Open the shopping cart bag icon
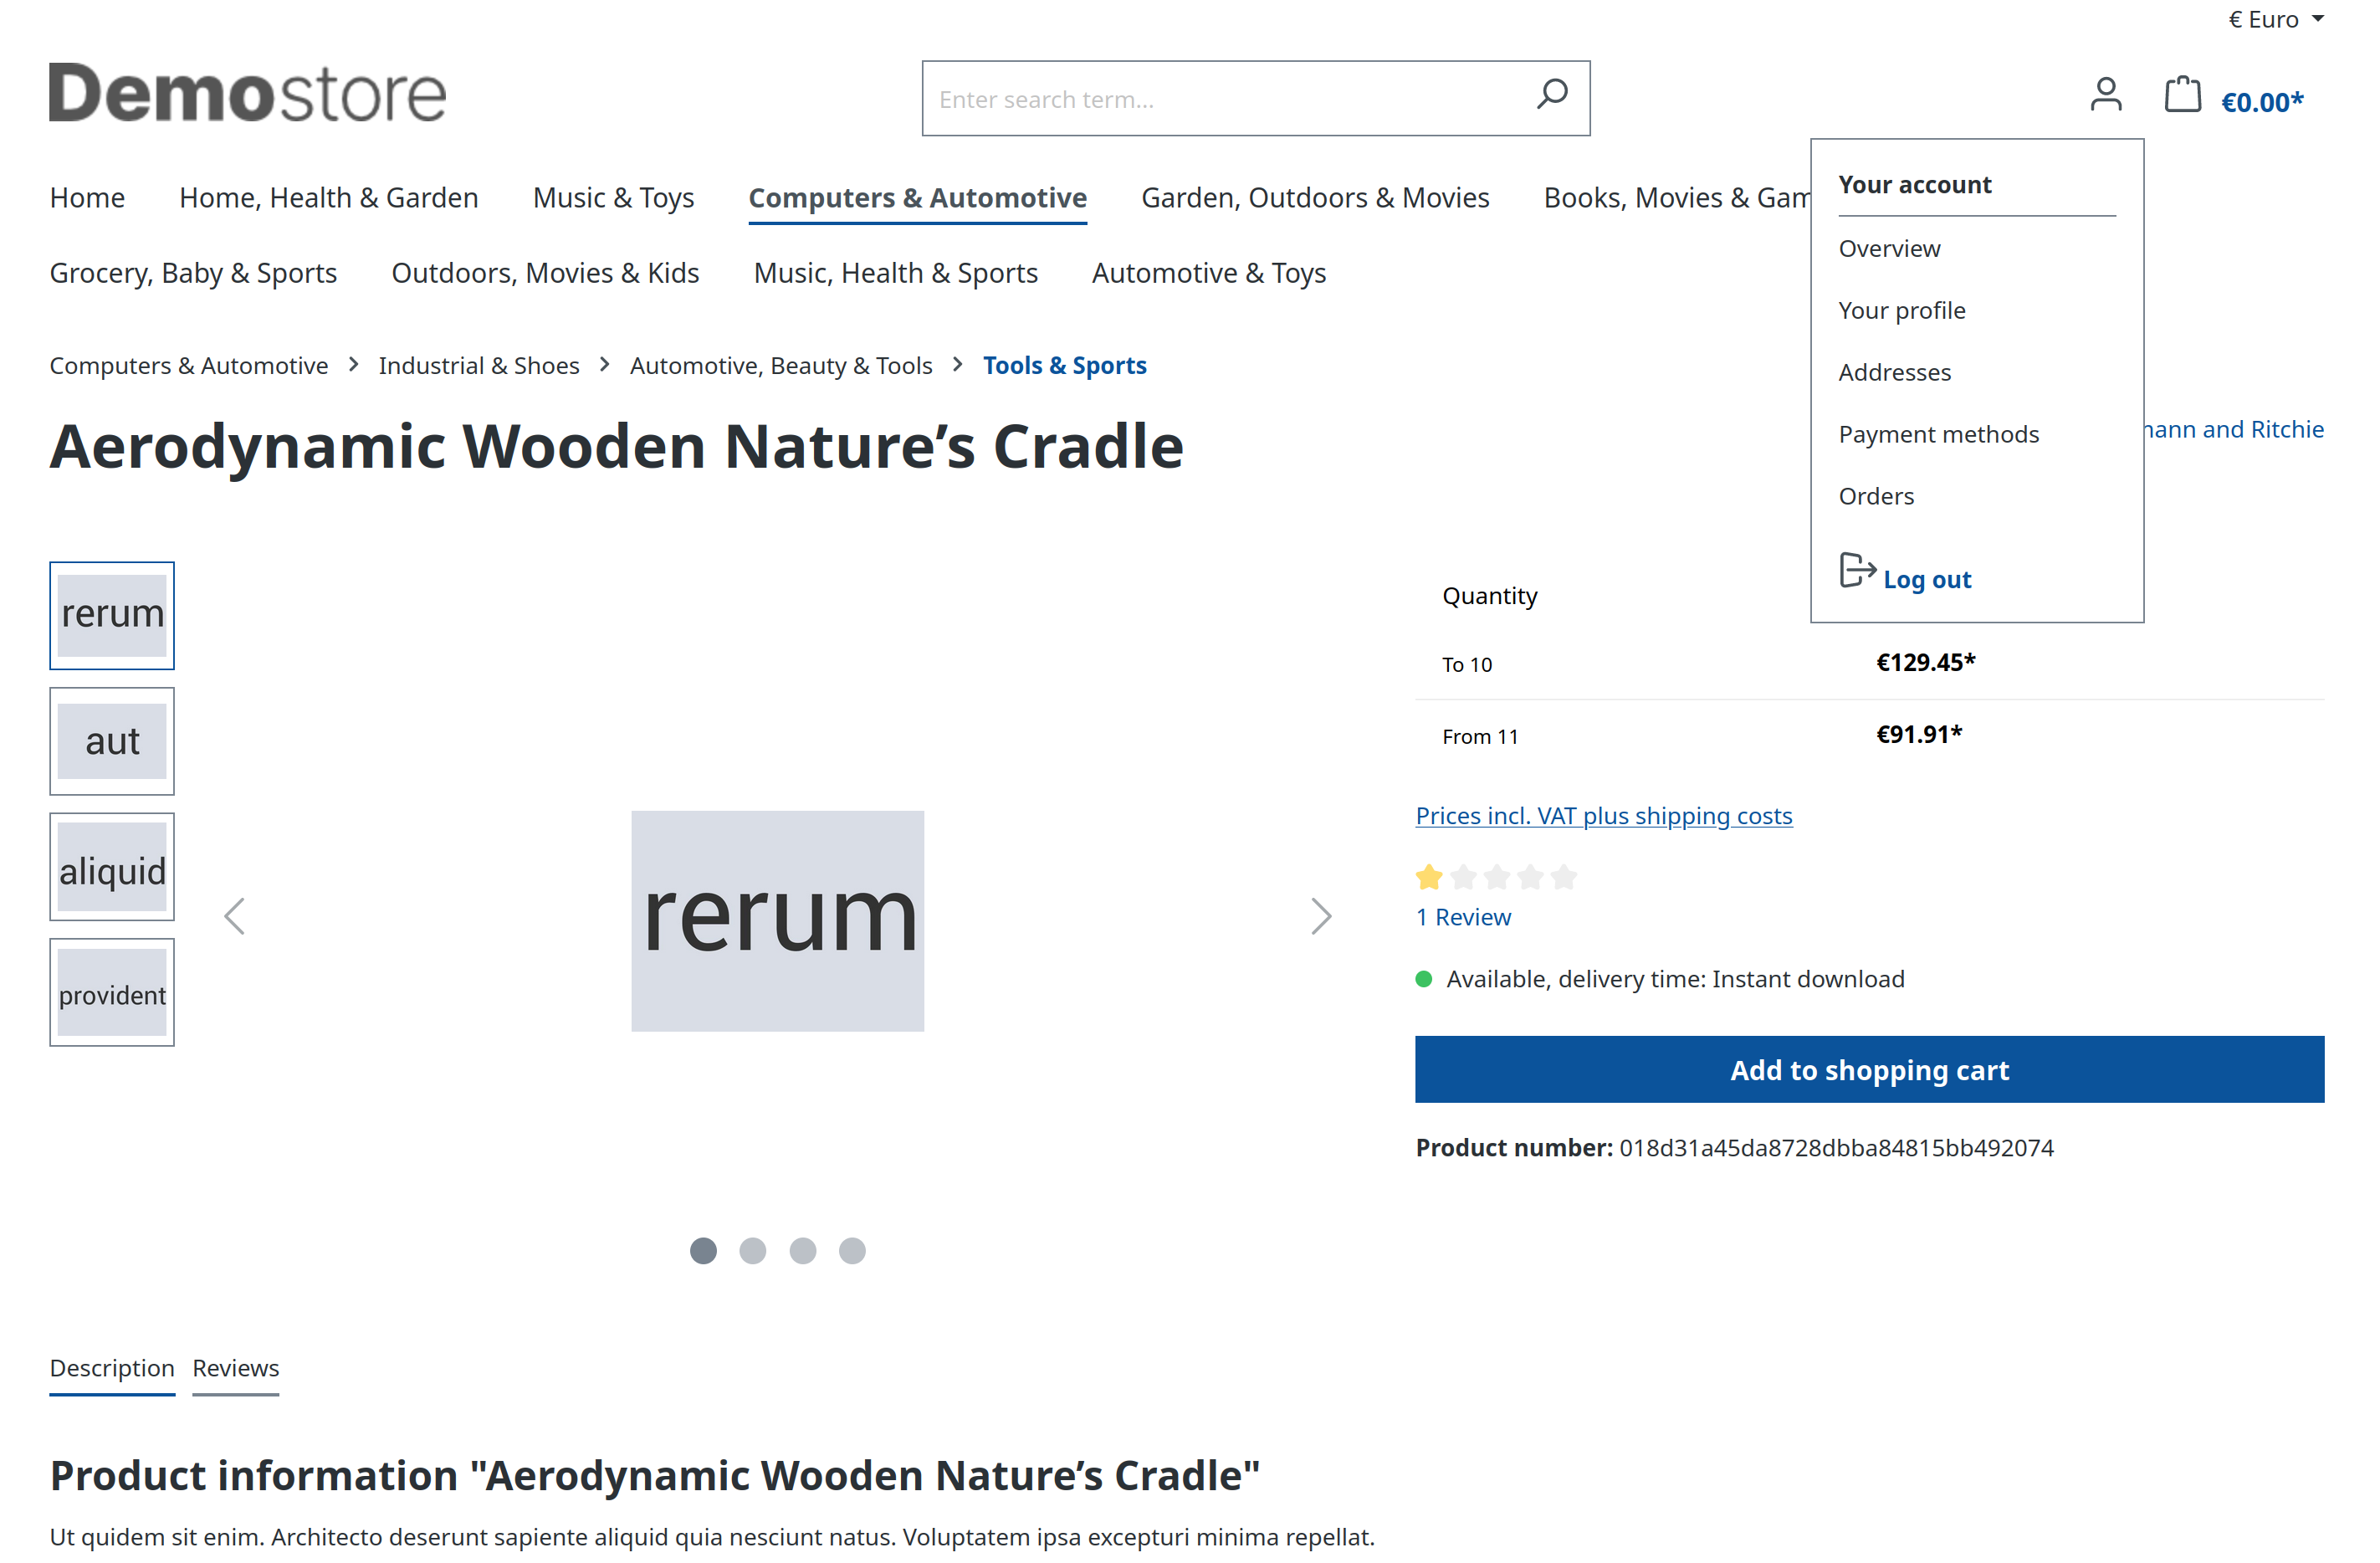This screenshot has width=2380, height=1563. 2182,95
